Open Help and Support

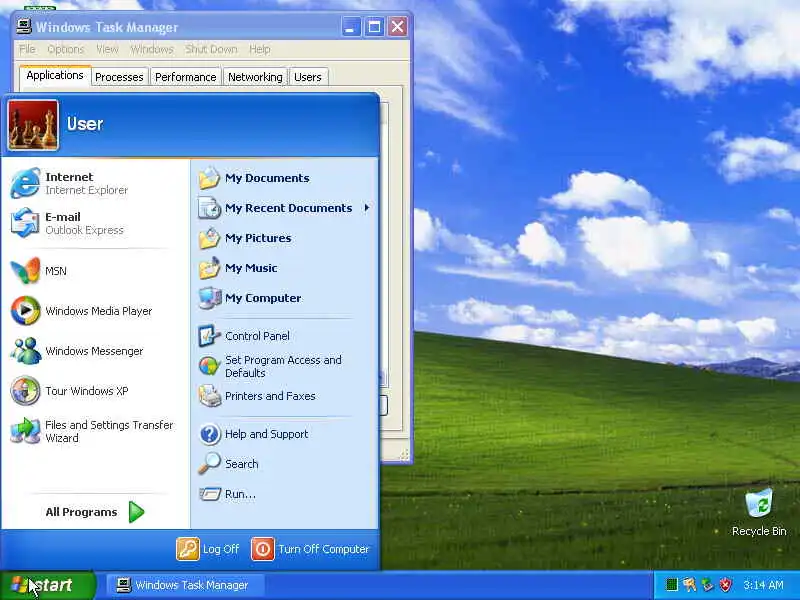click(x=284, y=434)
